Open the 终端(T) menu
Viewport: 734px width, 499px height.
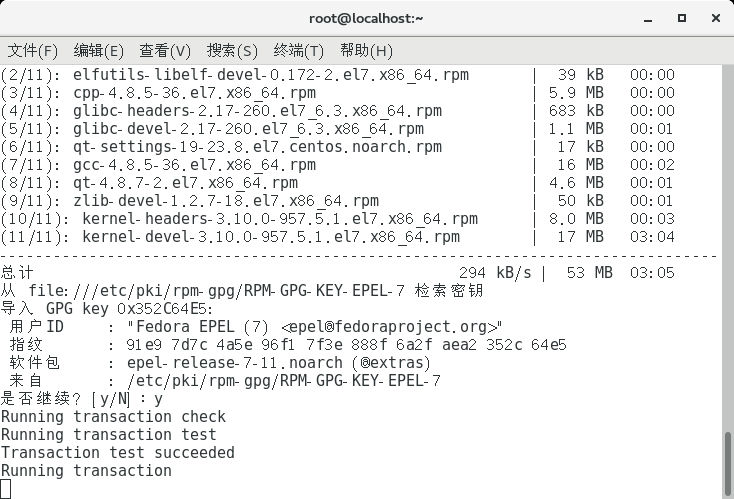(x=299, y=51)
